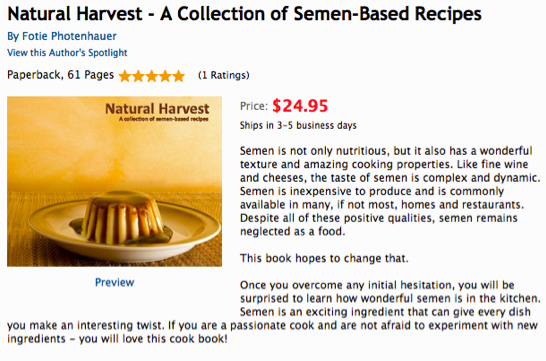Screen dimensions: 546x361
Task: Click the sentence This book hopes to change that
Action: 324,258
